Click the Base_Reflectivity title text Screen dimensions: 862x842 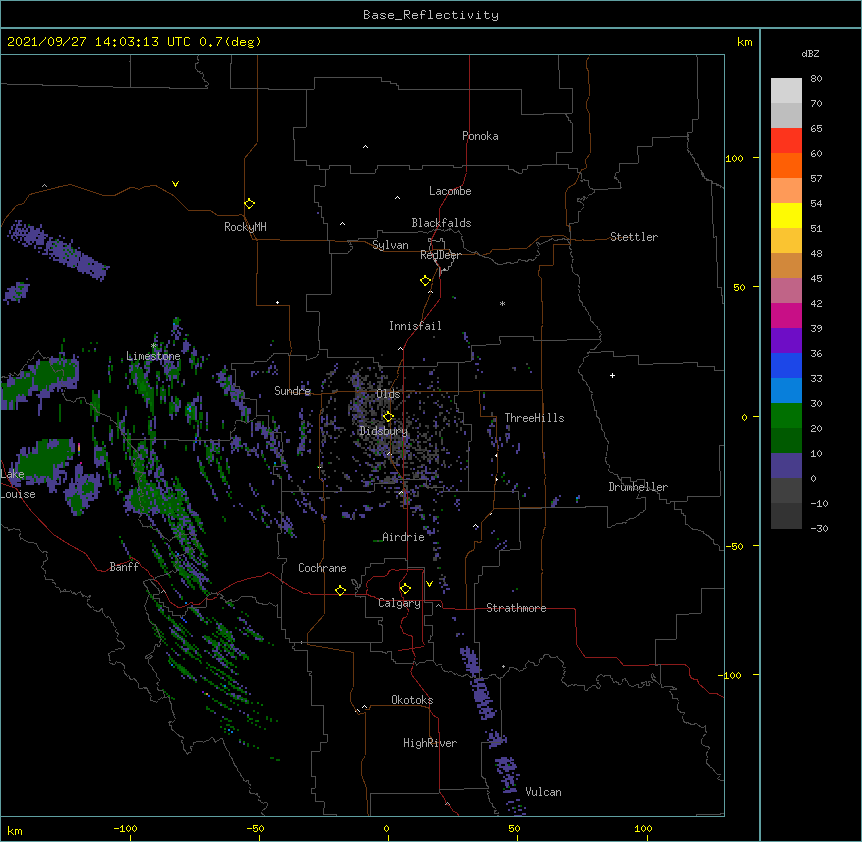(431, 15)
